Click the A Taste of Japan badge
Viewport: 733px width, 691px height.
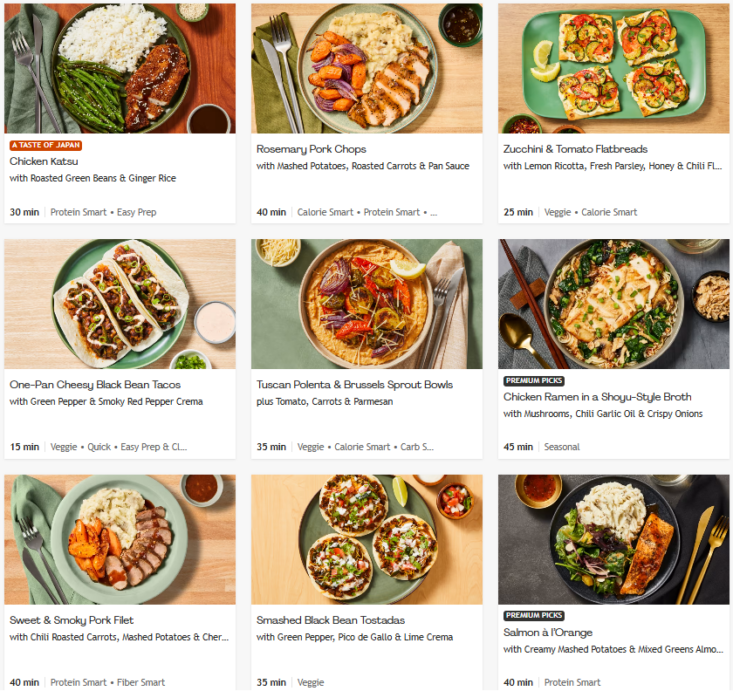(x=45, y=145)
